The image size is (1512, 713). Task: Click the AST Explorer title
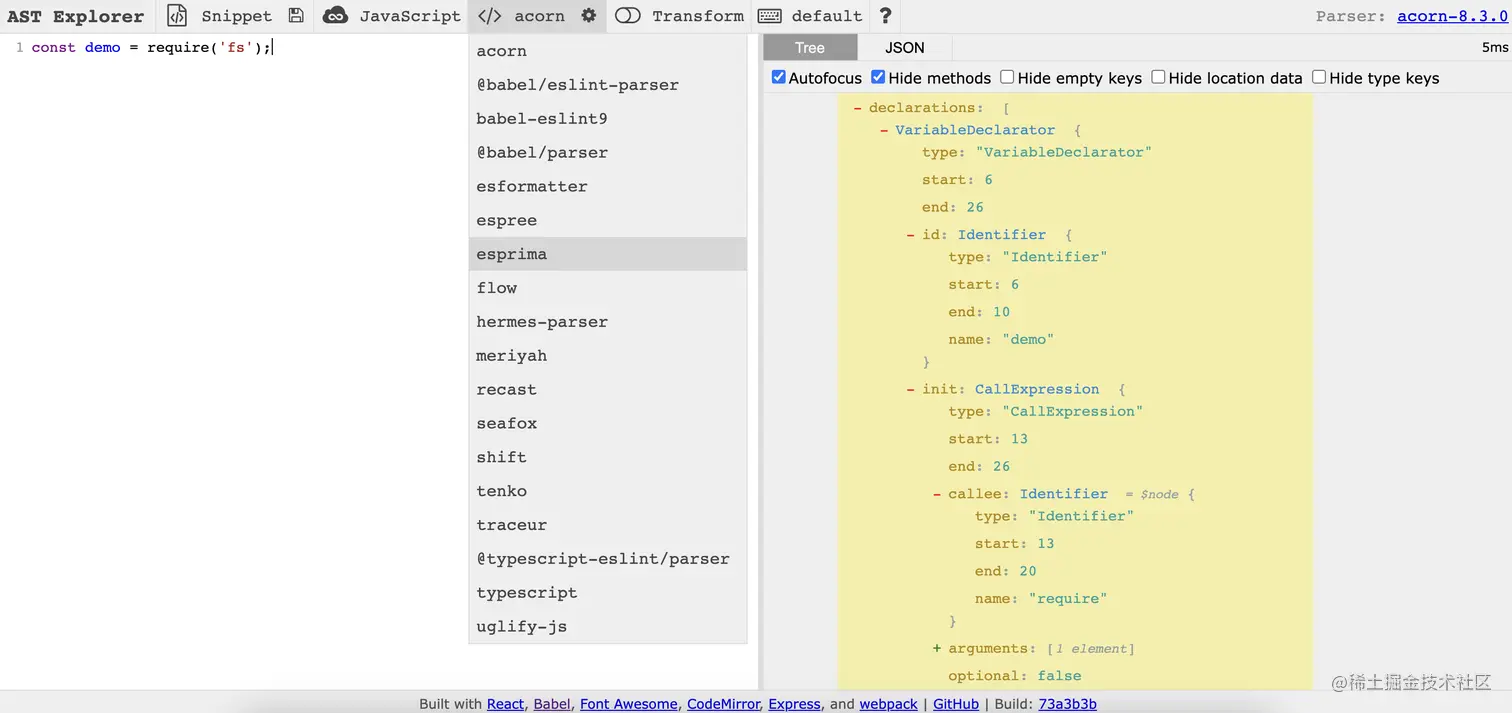pyautogui.click(x=76, y=16)
